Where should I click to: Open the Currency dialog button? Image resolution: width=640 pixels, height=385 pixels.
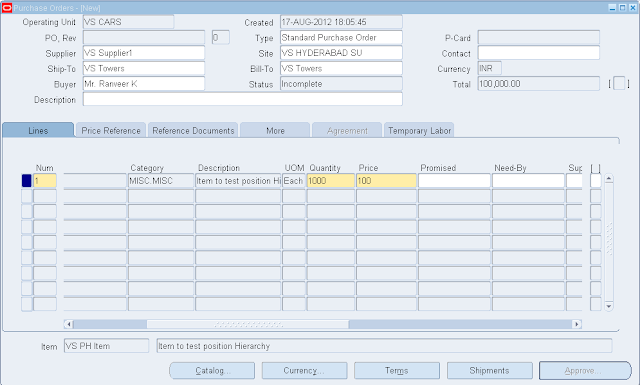click(304, 370)
